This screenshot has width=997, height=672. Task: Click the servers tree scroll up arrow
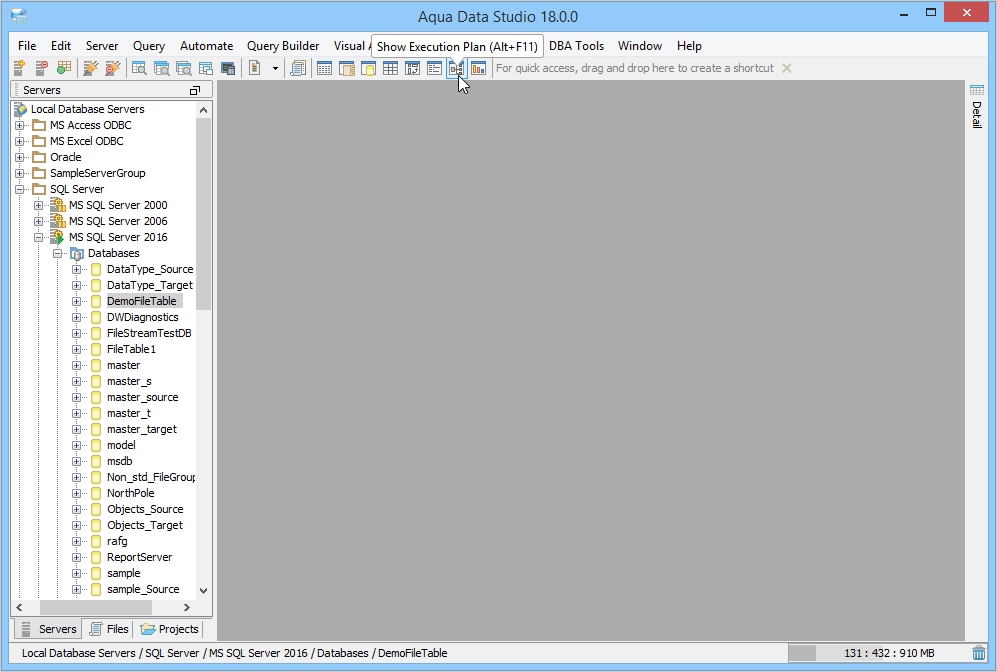(203, 110)
